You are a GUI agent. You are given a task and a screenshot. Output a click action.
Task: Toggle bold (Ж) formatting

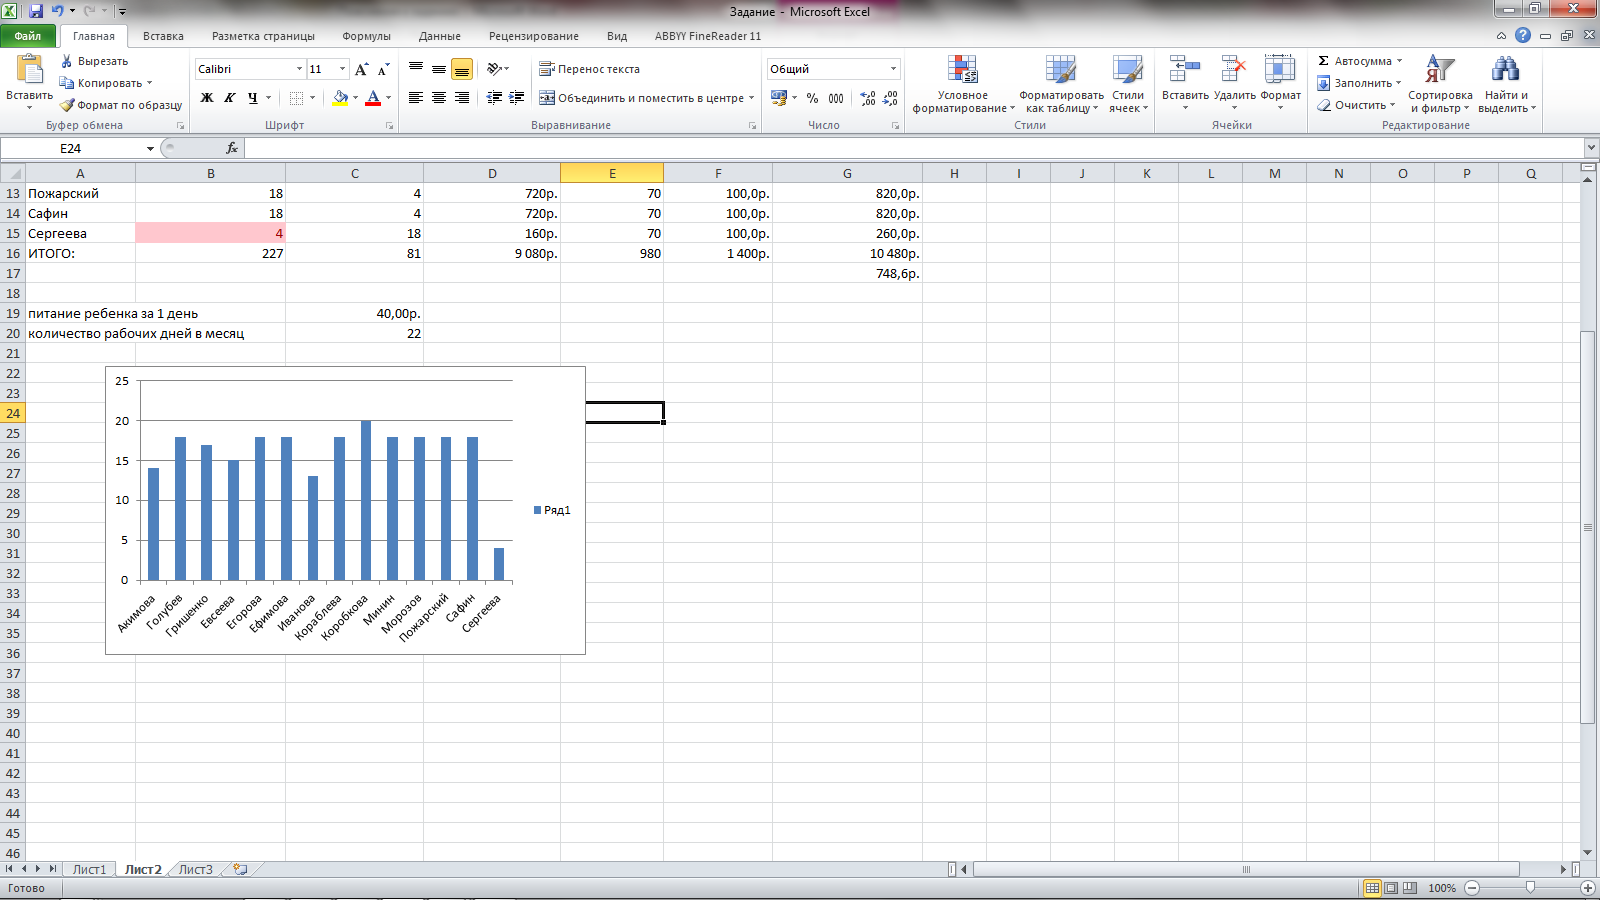tap(207, 98)
